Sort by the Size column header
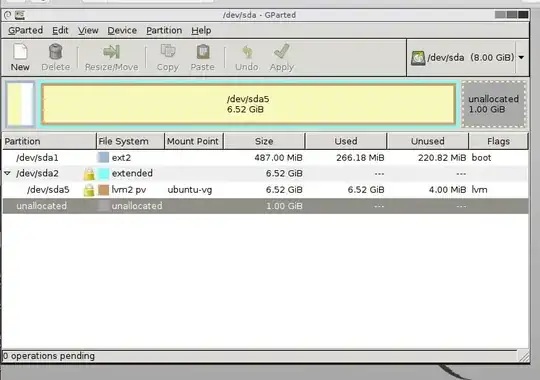 pos(264,141)
